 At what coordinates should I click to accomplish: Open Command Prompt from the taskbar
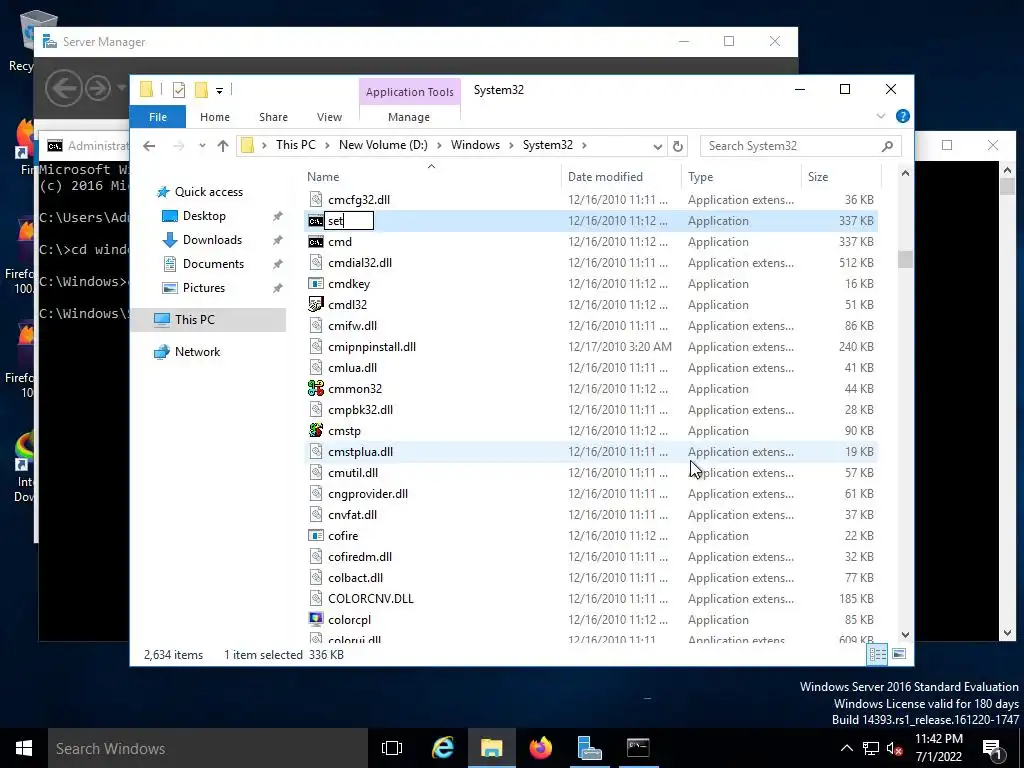coord(638,748)
